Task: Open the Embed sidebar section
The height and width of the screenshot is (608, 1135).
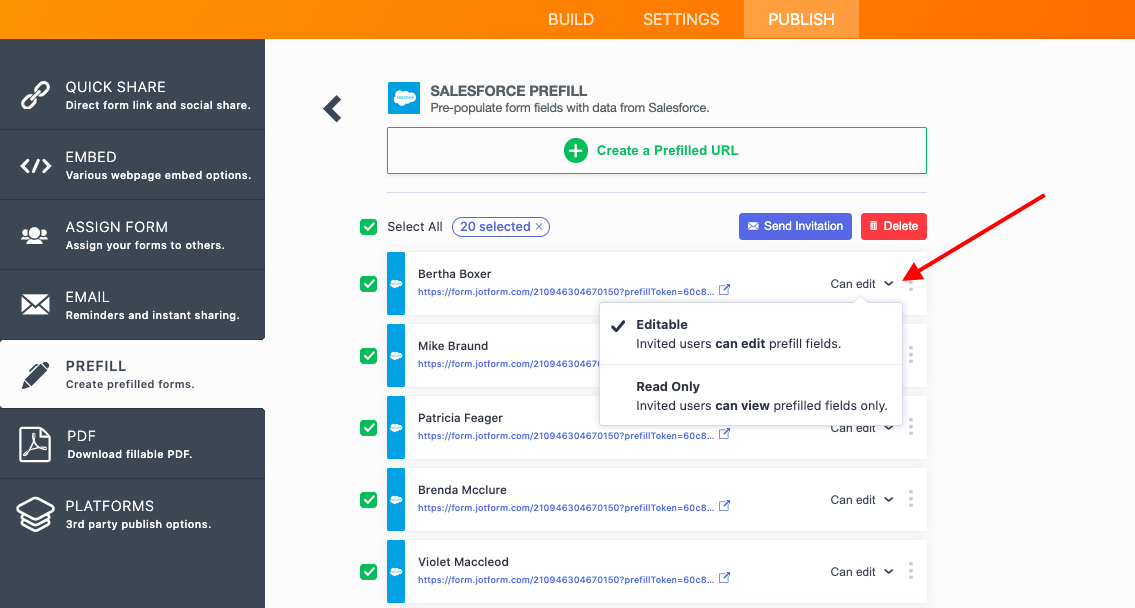Action: coord(132,165)
